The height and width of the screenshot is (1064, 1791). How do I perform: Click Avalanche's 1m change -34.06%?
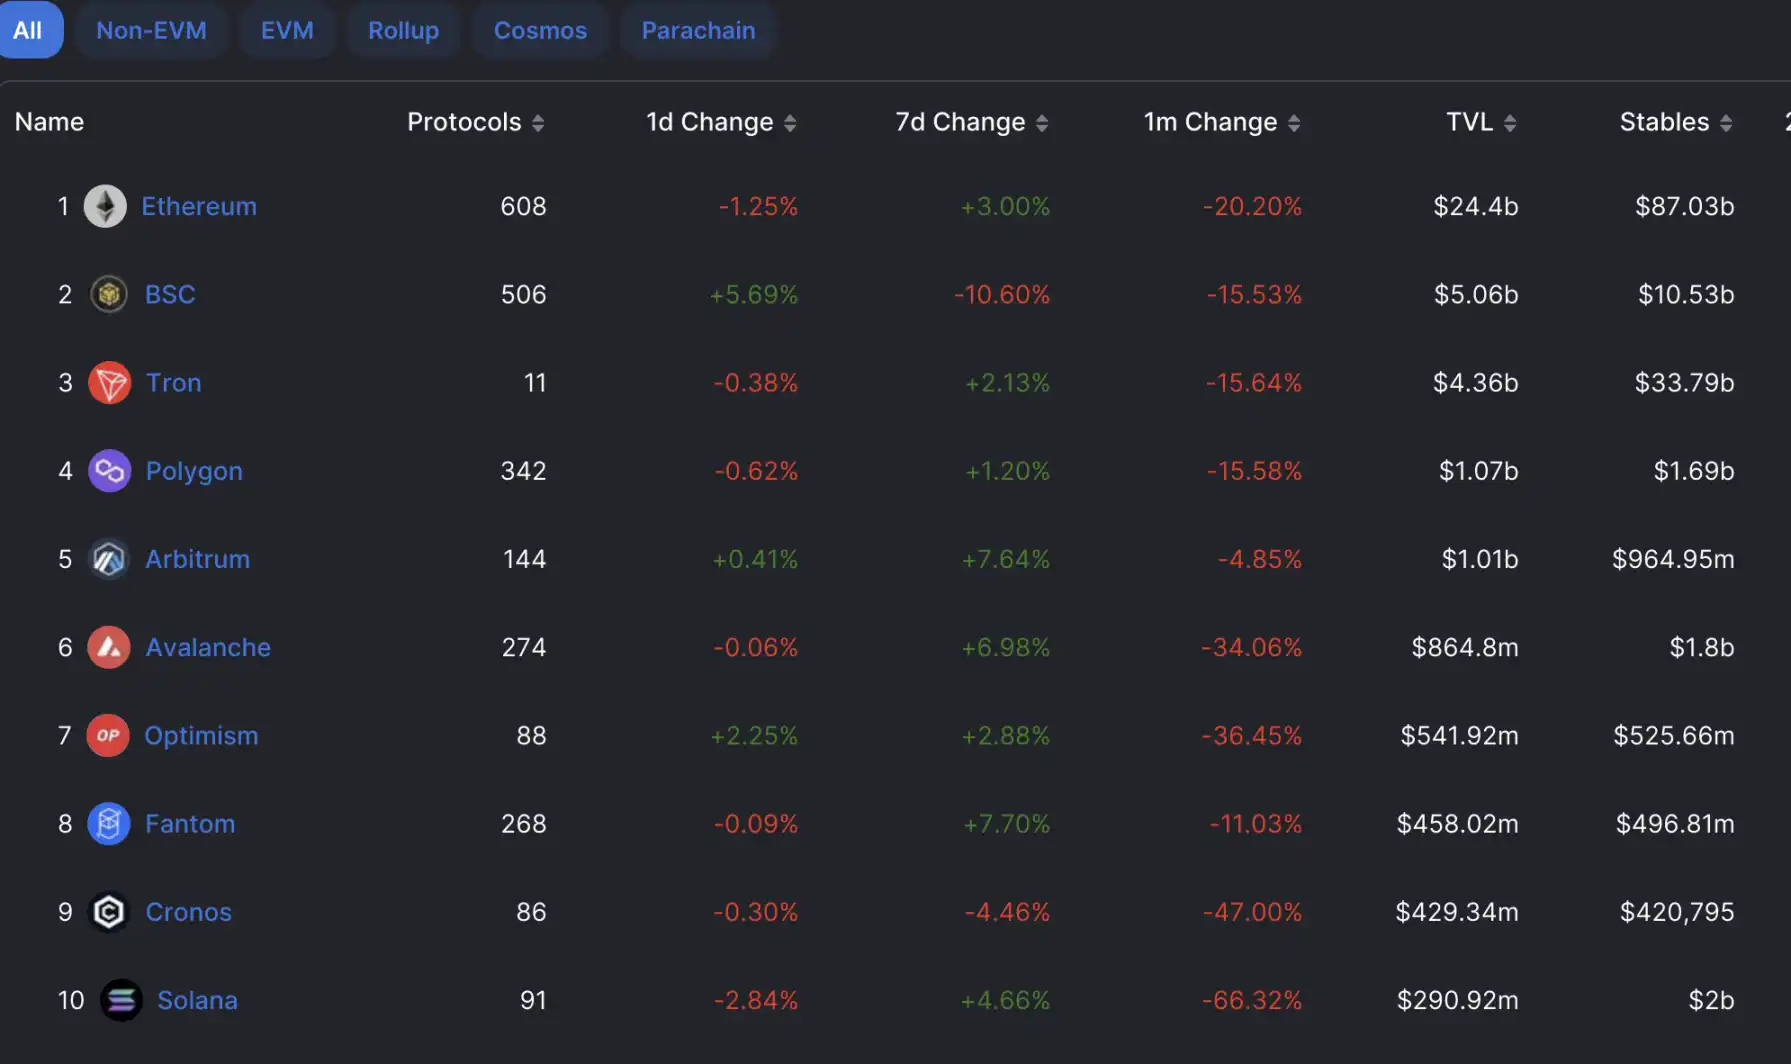coord(1252,647)
